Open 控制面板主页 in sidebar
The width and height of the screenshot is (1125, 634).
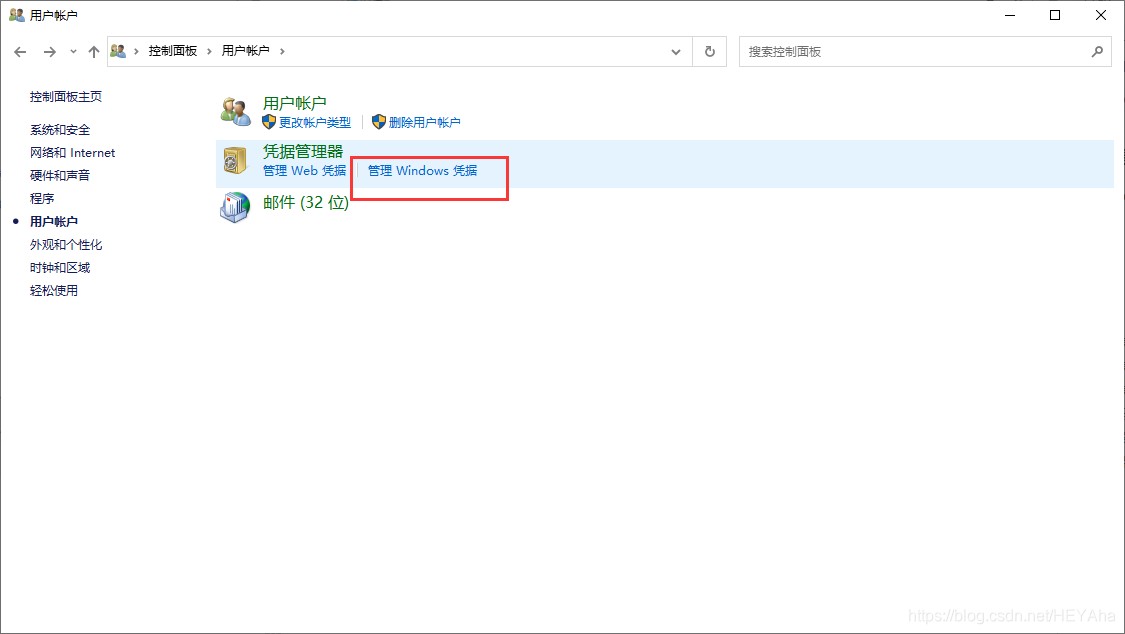[x=66, y=97]
